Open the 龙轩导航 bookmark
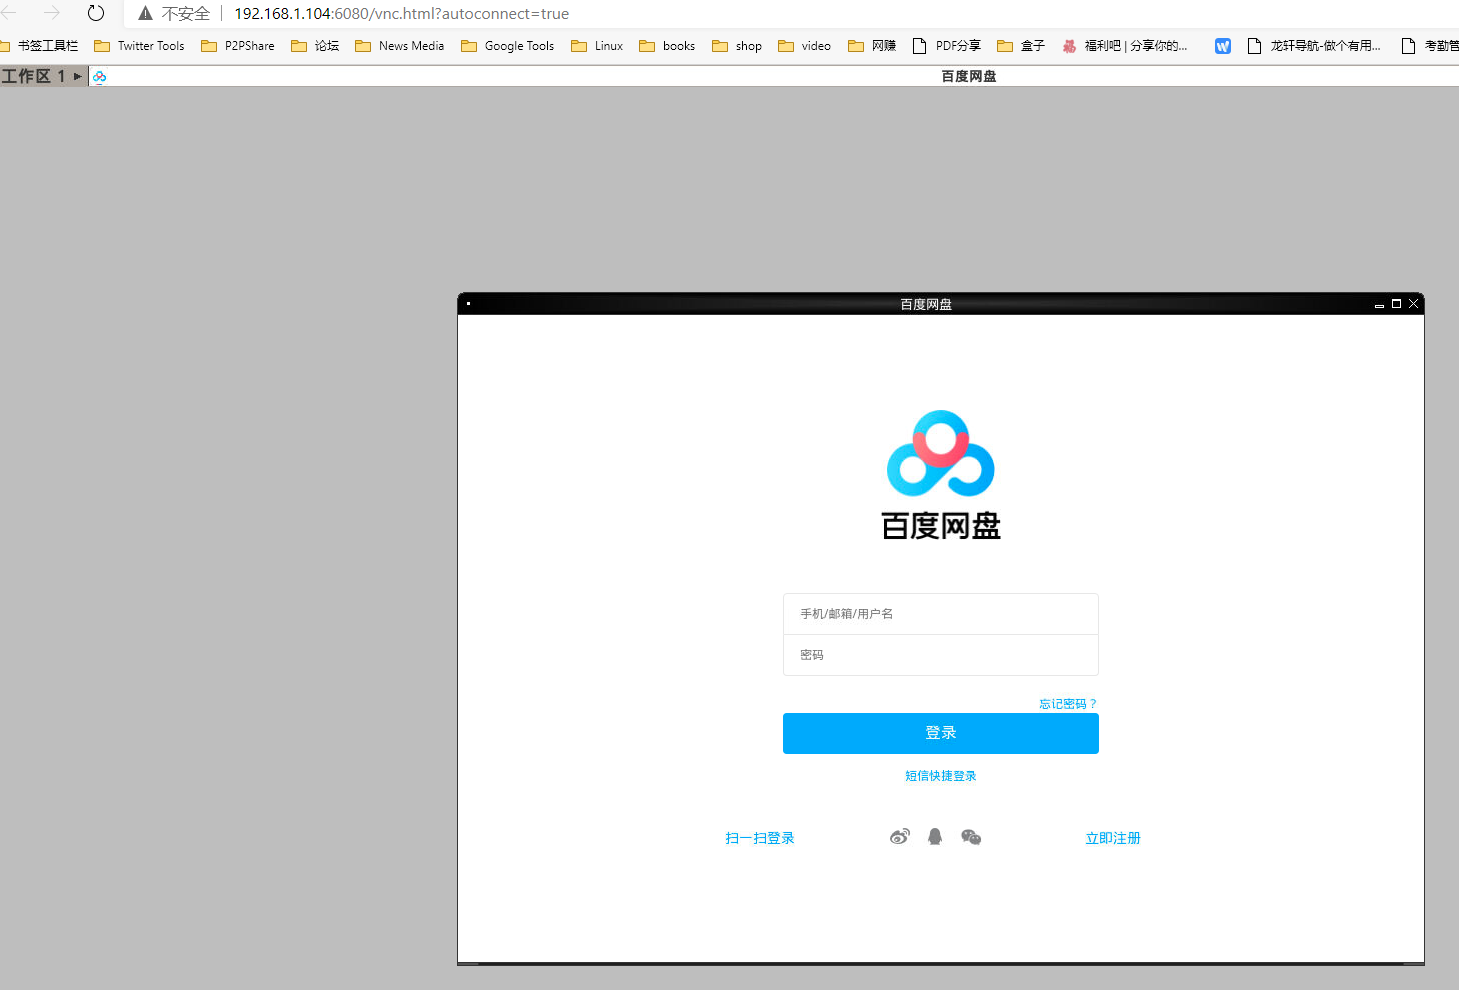 (x=1314, y=46)
